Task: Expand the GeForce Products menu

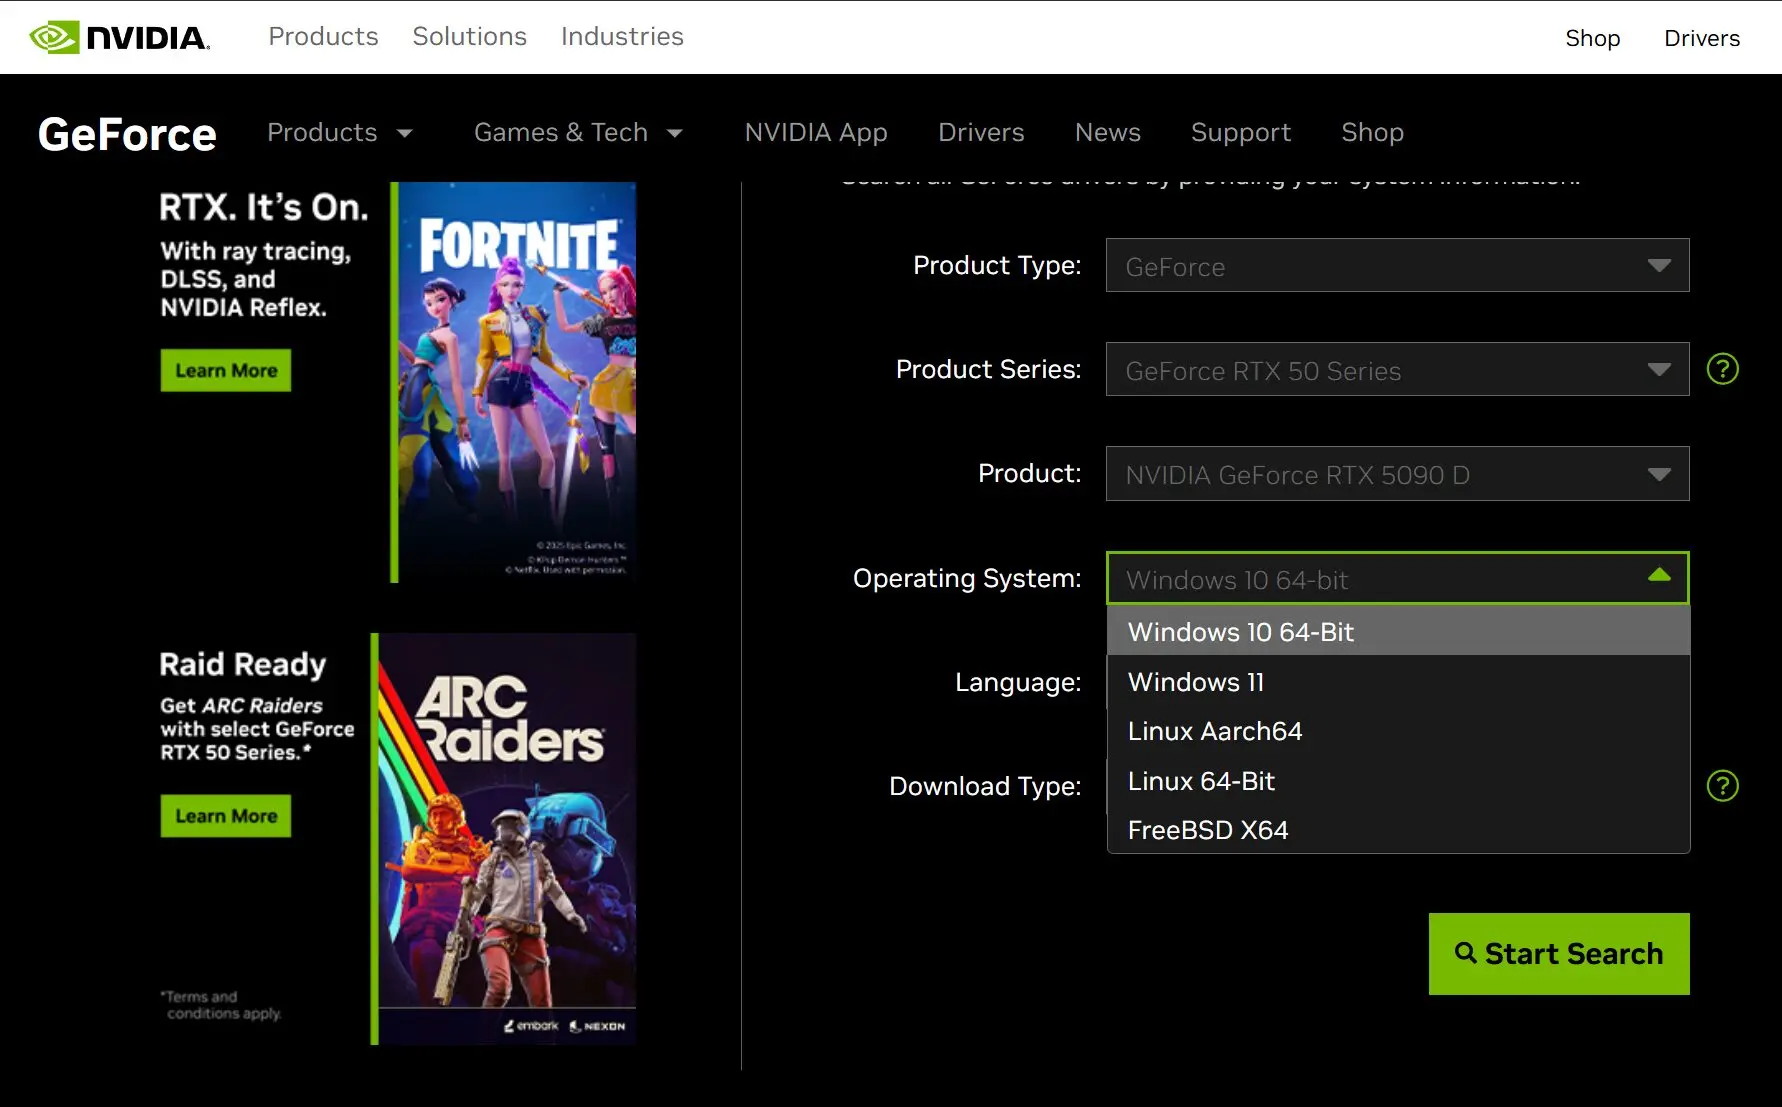Action: [339, 133]
